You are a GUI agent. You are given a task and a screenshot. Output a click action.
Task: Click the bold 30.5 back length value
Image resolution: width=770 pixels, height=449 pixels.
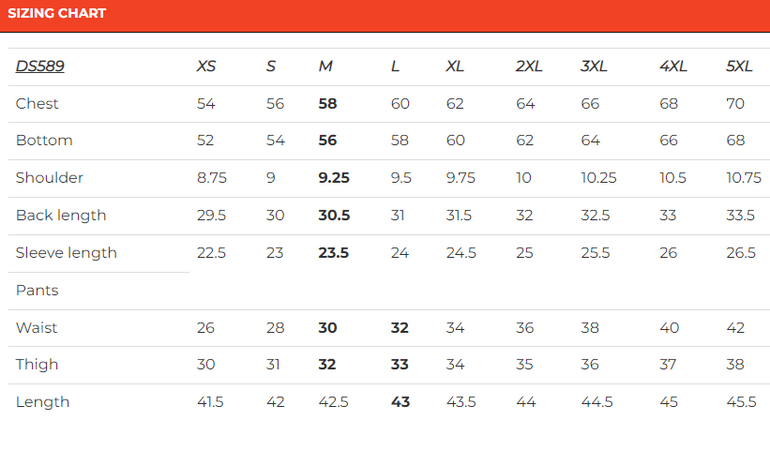click(334, 215)
